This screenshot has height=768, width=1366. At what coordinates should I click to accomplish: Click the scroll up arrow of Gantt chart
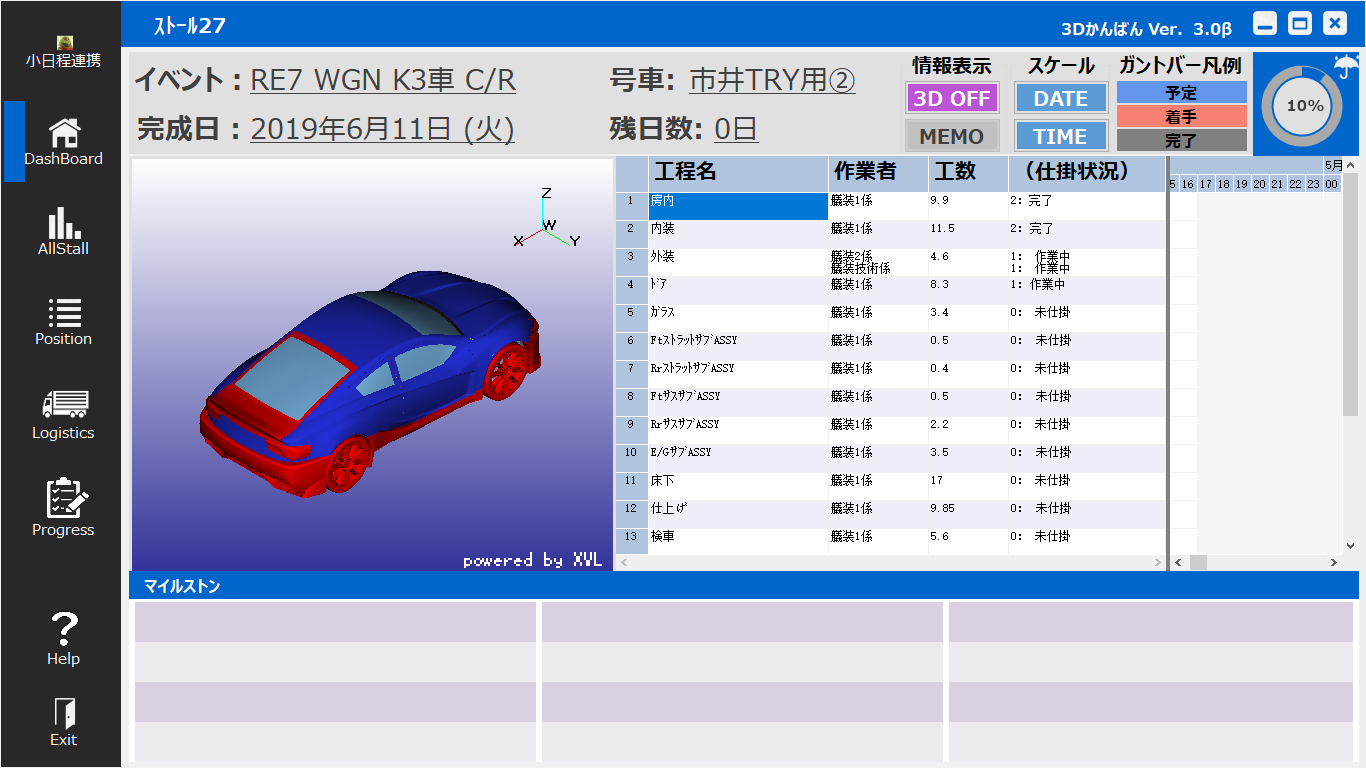(x=1350, y=166)
